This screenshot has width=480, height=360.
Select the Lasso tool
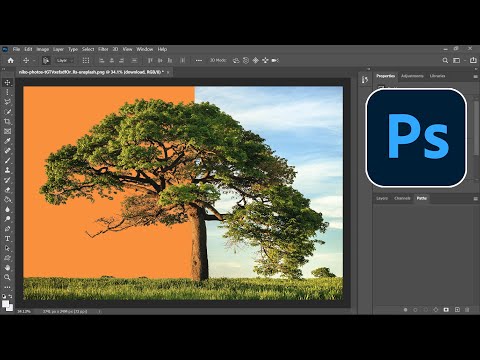(x=7, y=102)
